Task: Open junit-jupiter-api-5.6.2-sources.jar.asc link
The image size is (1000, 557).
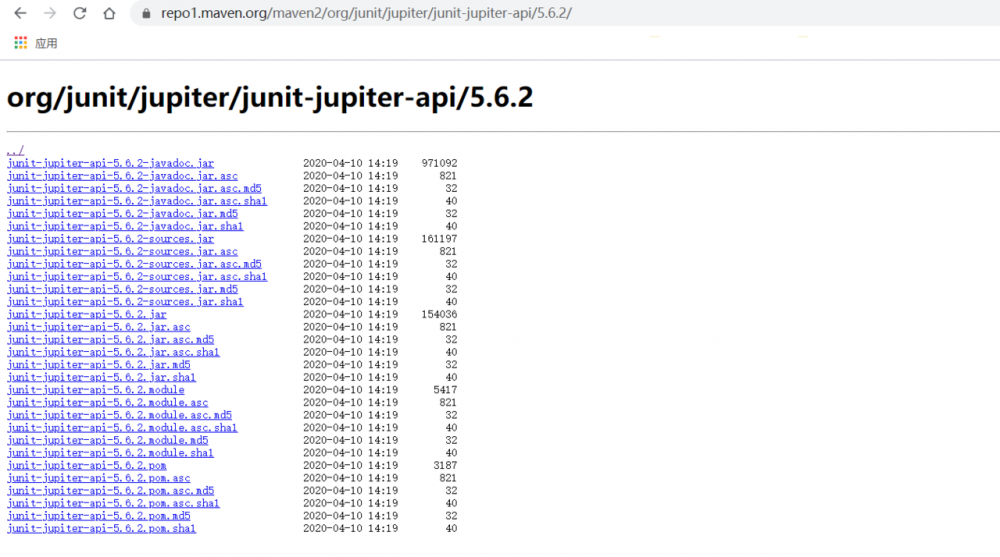Action: 122,251
